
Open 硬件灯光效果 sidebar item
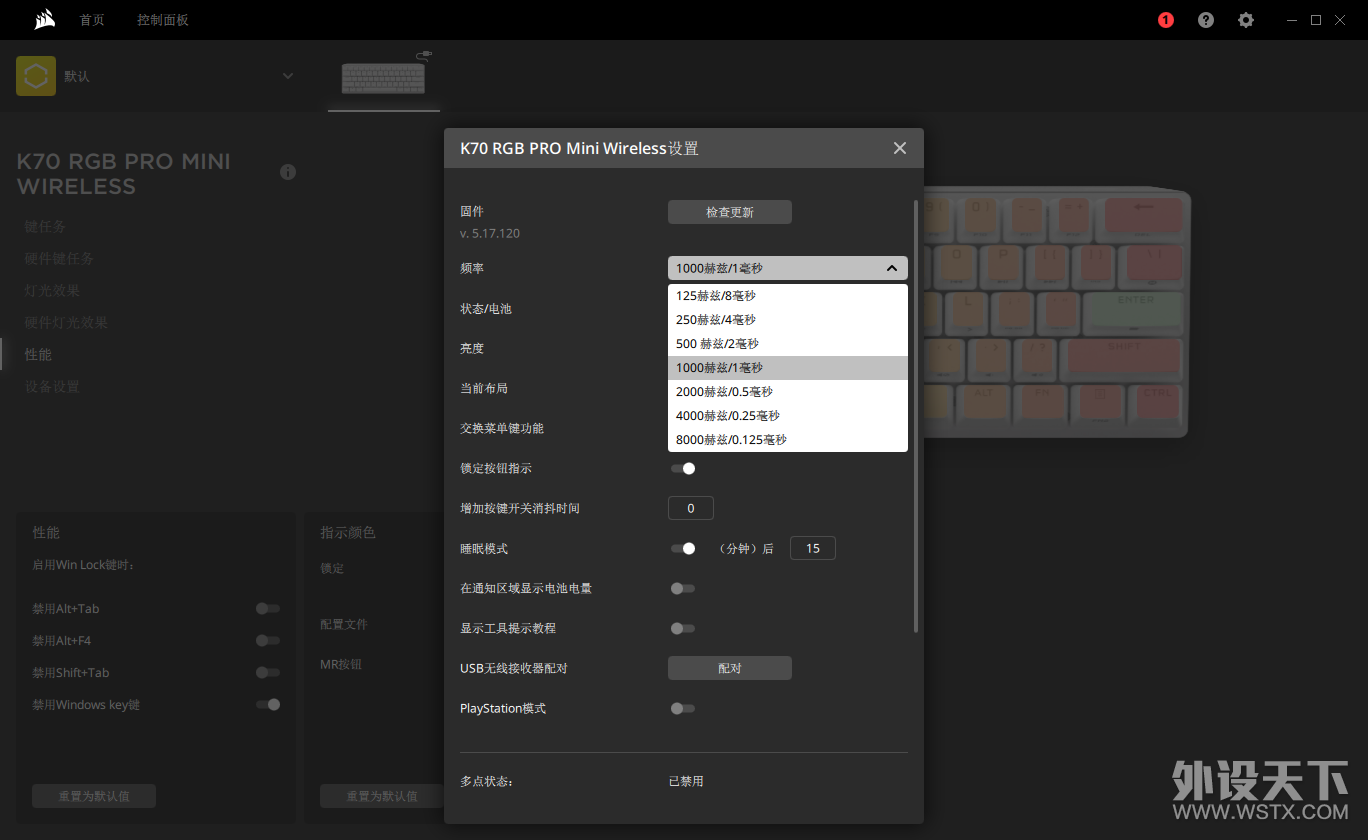pos(66,323)
